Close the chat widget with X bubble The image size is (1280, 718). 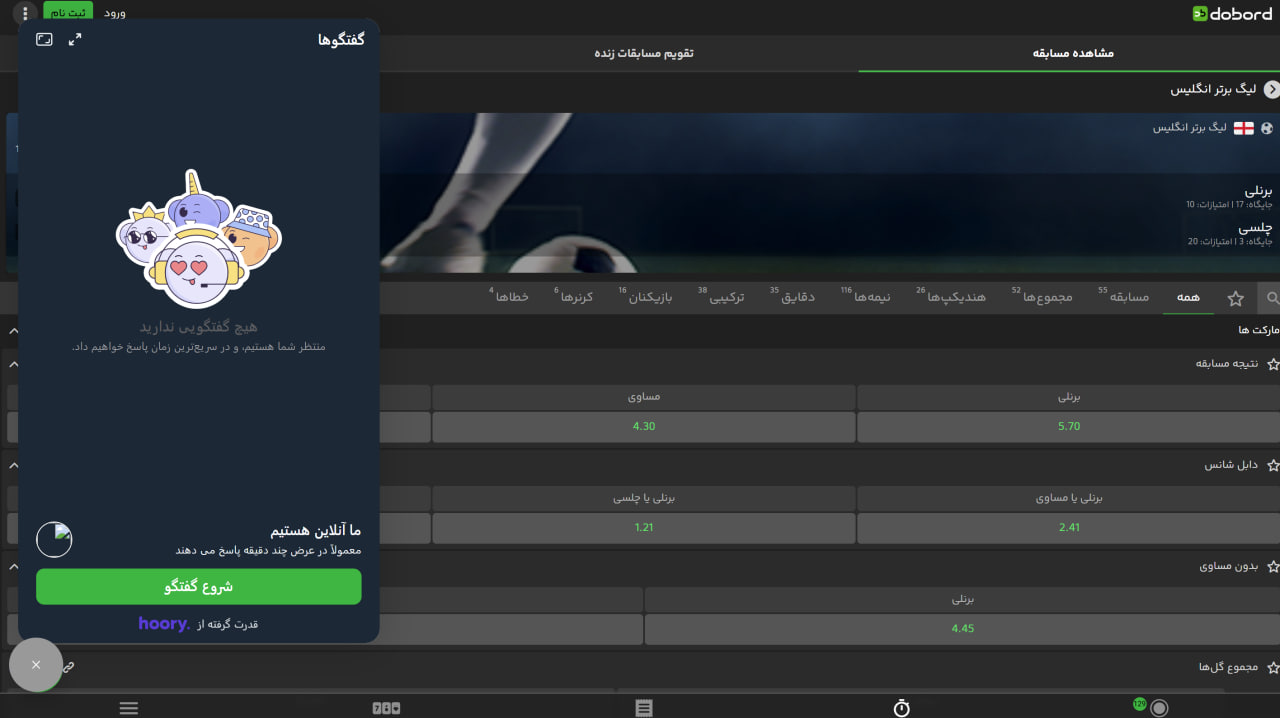(36, 665)
